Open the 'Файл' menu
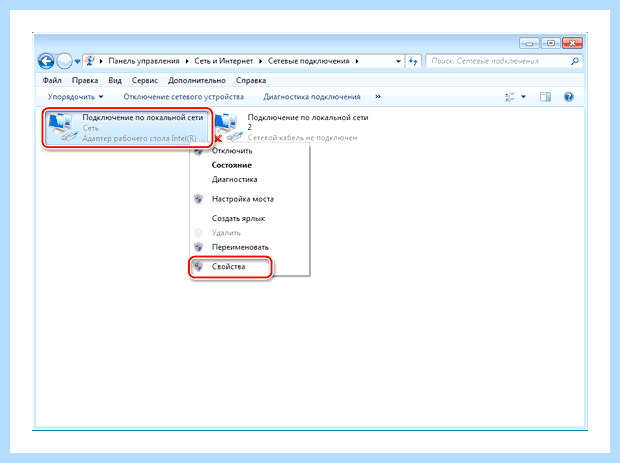The height and width of the screenshot is (463, 620). coord(52,80)
